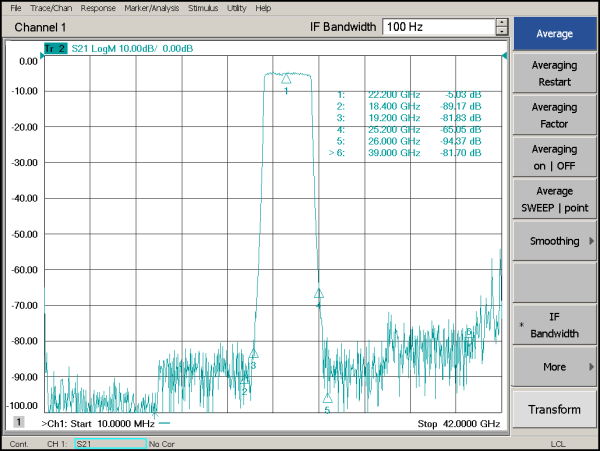Click marker 6 on the trace
This screenshot has height=451, width=600.
469,339
